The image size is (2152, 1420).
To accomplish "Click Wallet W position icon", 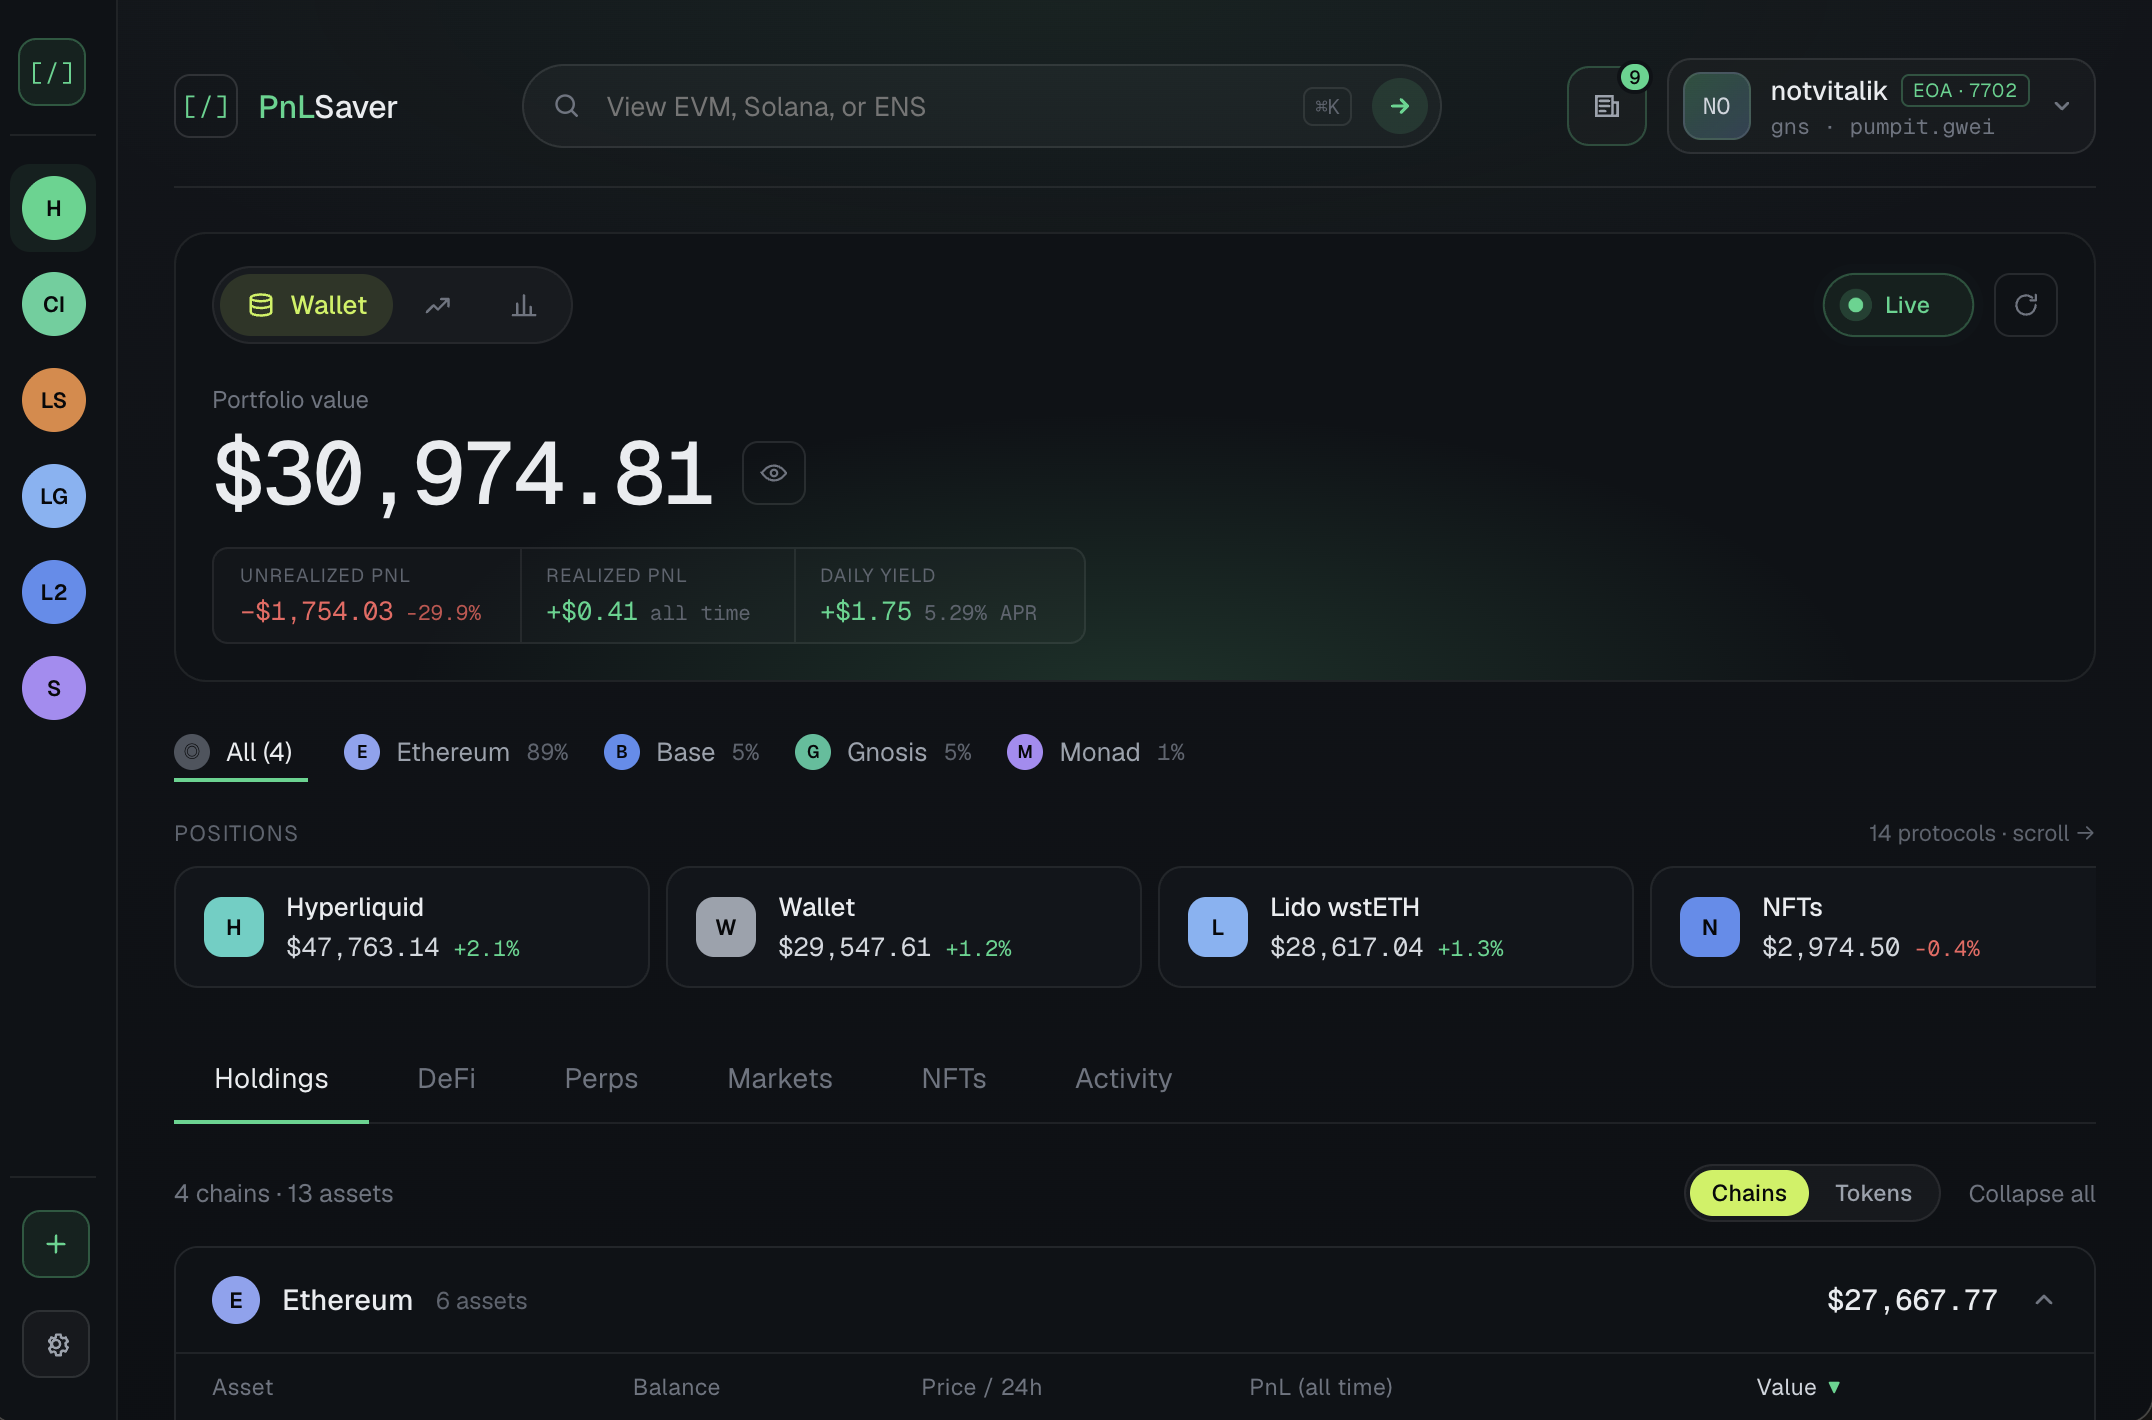I will 726,927.
